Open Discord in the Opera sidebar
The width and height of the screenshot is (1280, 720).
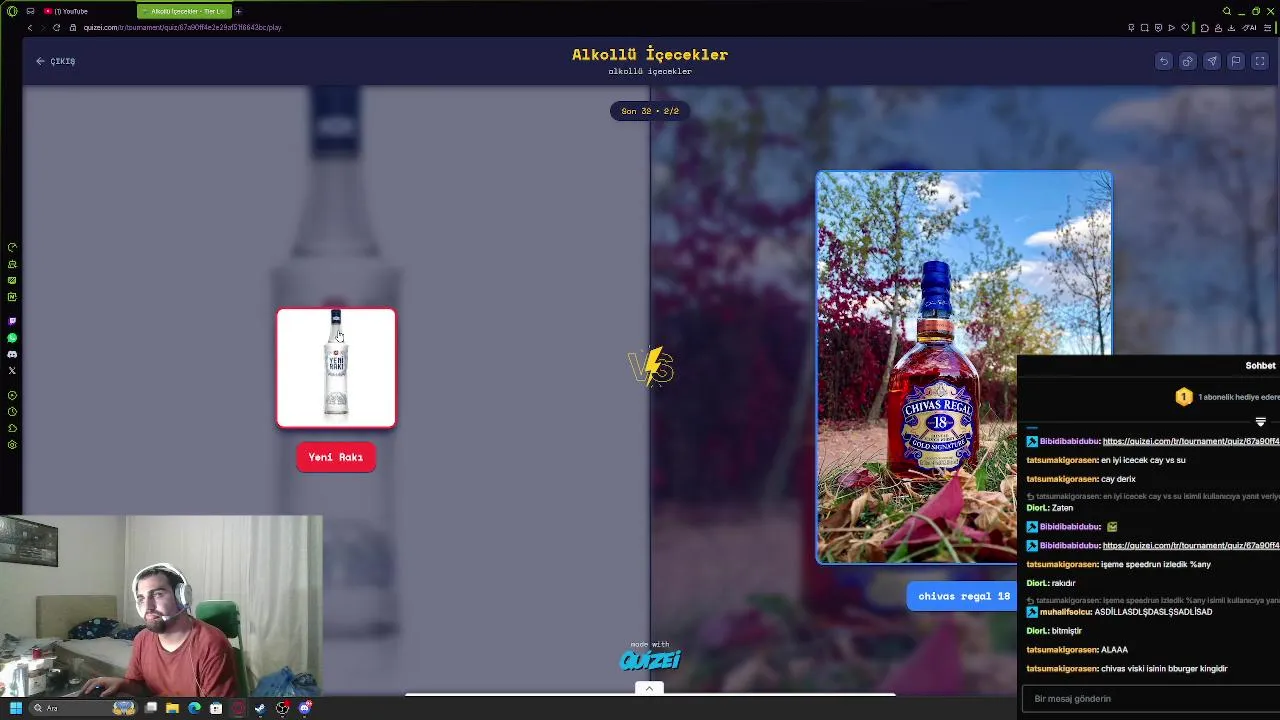(12, 354)
